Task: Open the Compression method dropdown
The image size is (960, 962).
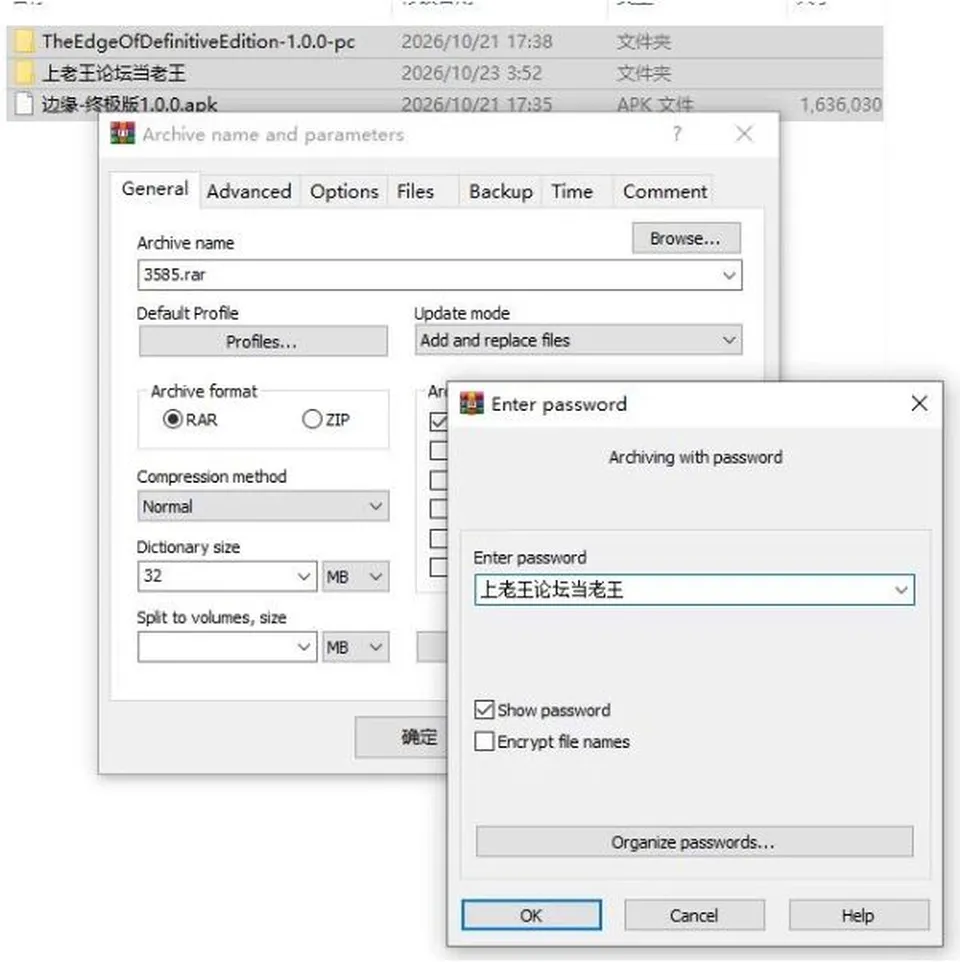Action: (x=375, y=506)
